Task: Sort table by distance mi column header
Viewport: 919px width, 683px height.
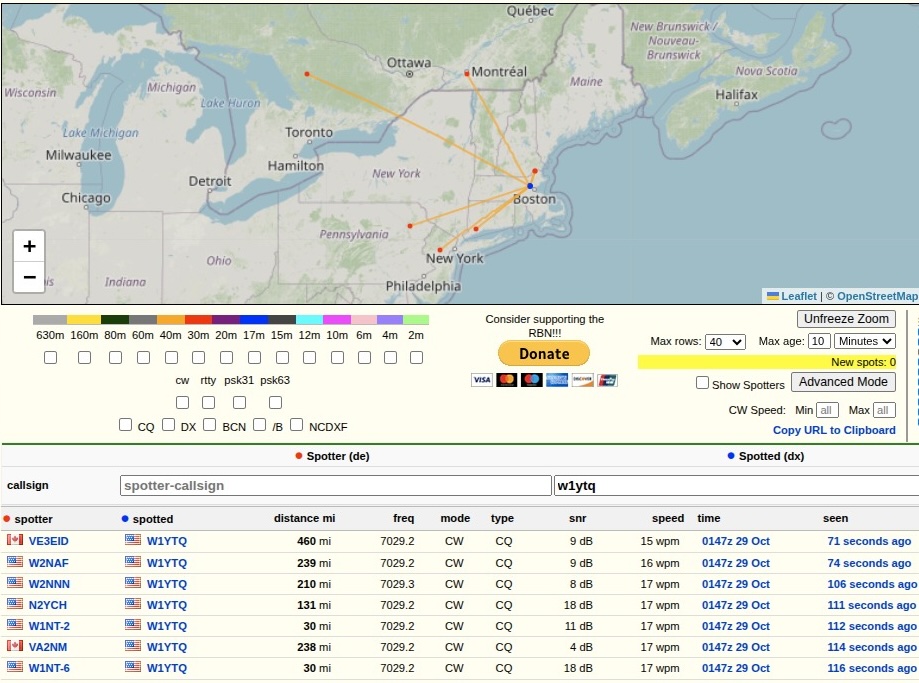Action: tap(303, 518)
